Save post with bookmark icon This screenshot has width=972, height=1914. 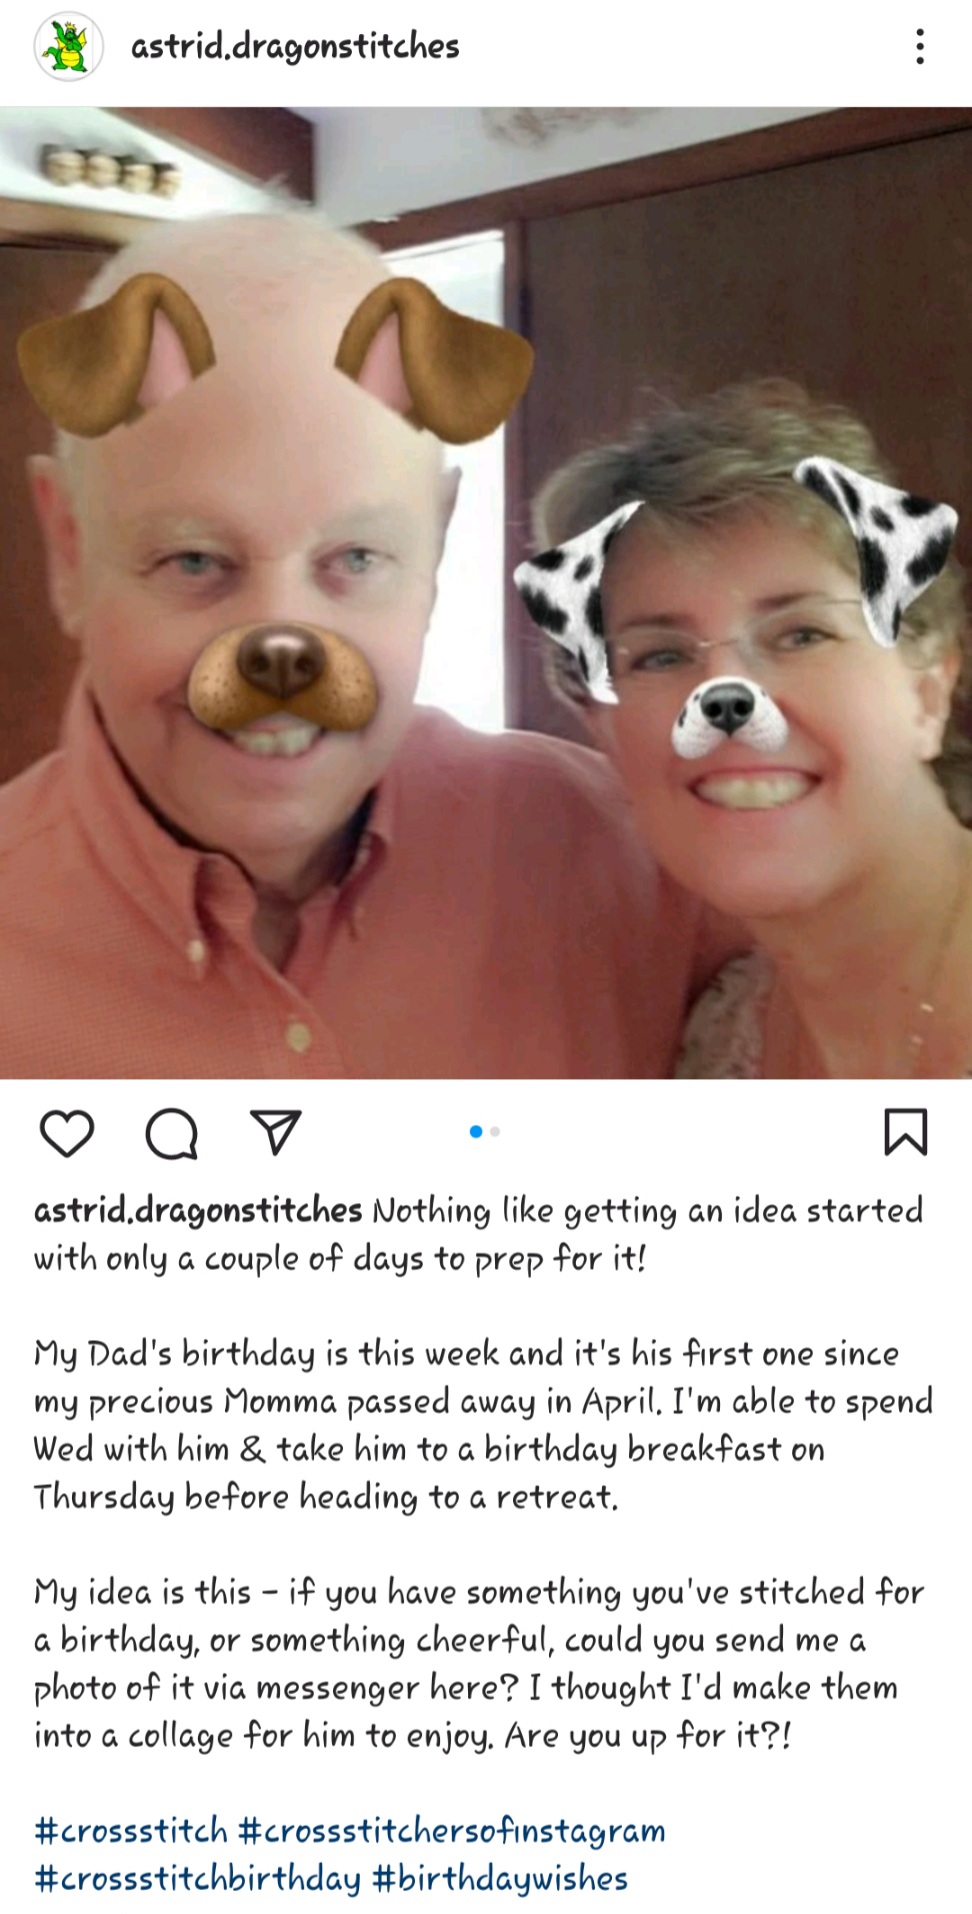[906, 1132]
